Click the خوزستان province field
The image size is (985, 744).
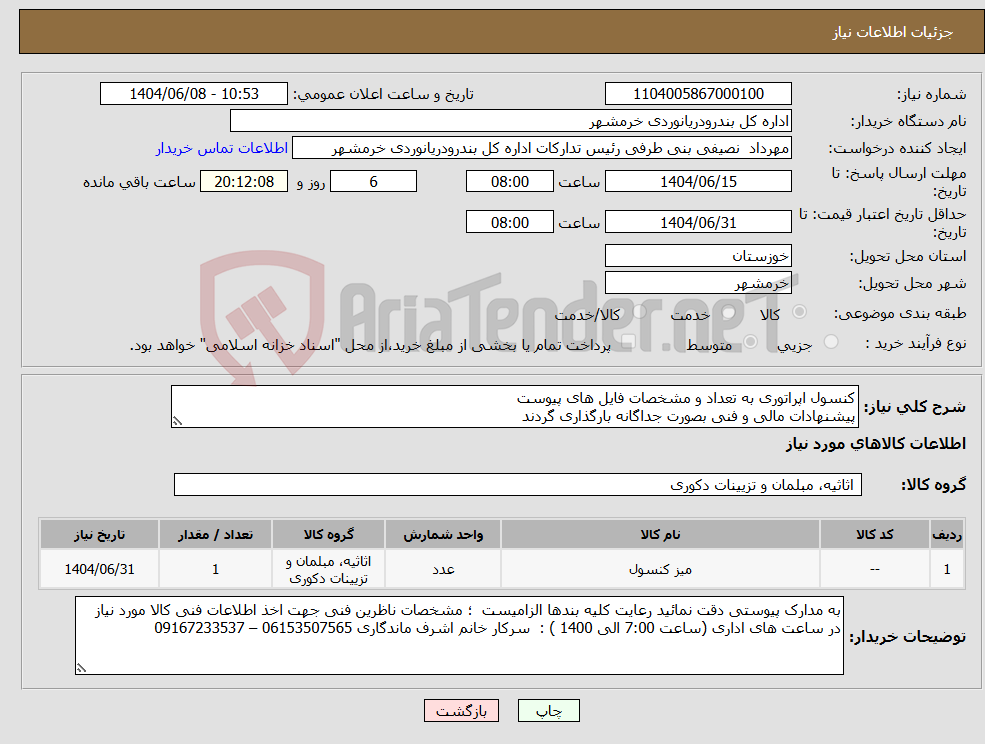698,256
